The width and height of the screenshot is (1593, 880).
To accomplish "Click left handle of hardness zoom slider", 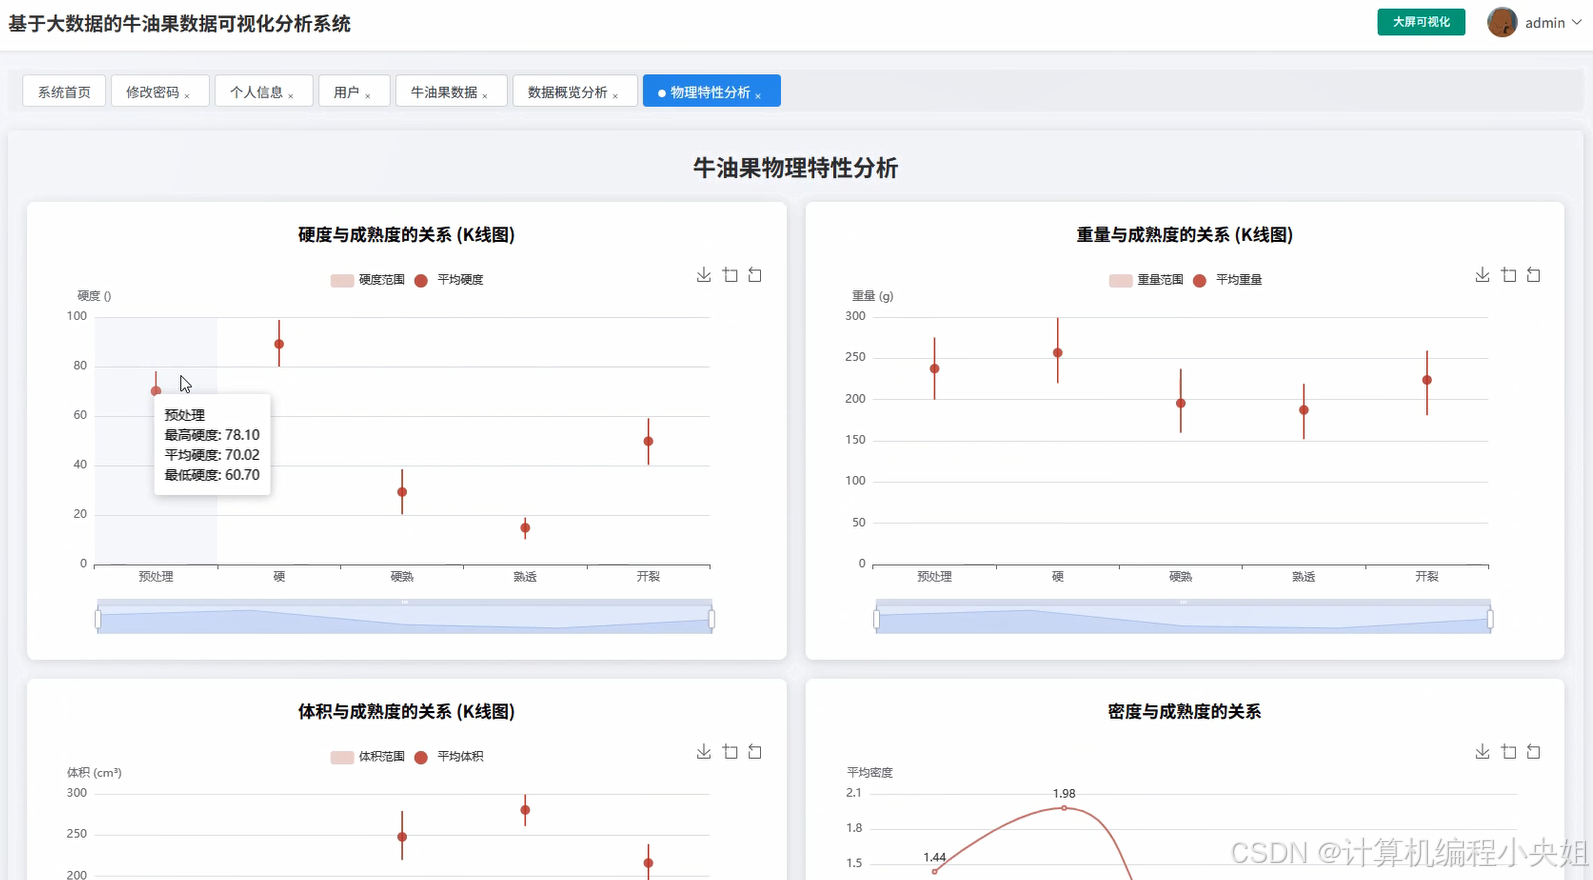I will coord(98,619).
